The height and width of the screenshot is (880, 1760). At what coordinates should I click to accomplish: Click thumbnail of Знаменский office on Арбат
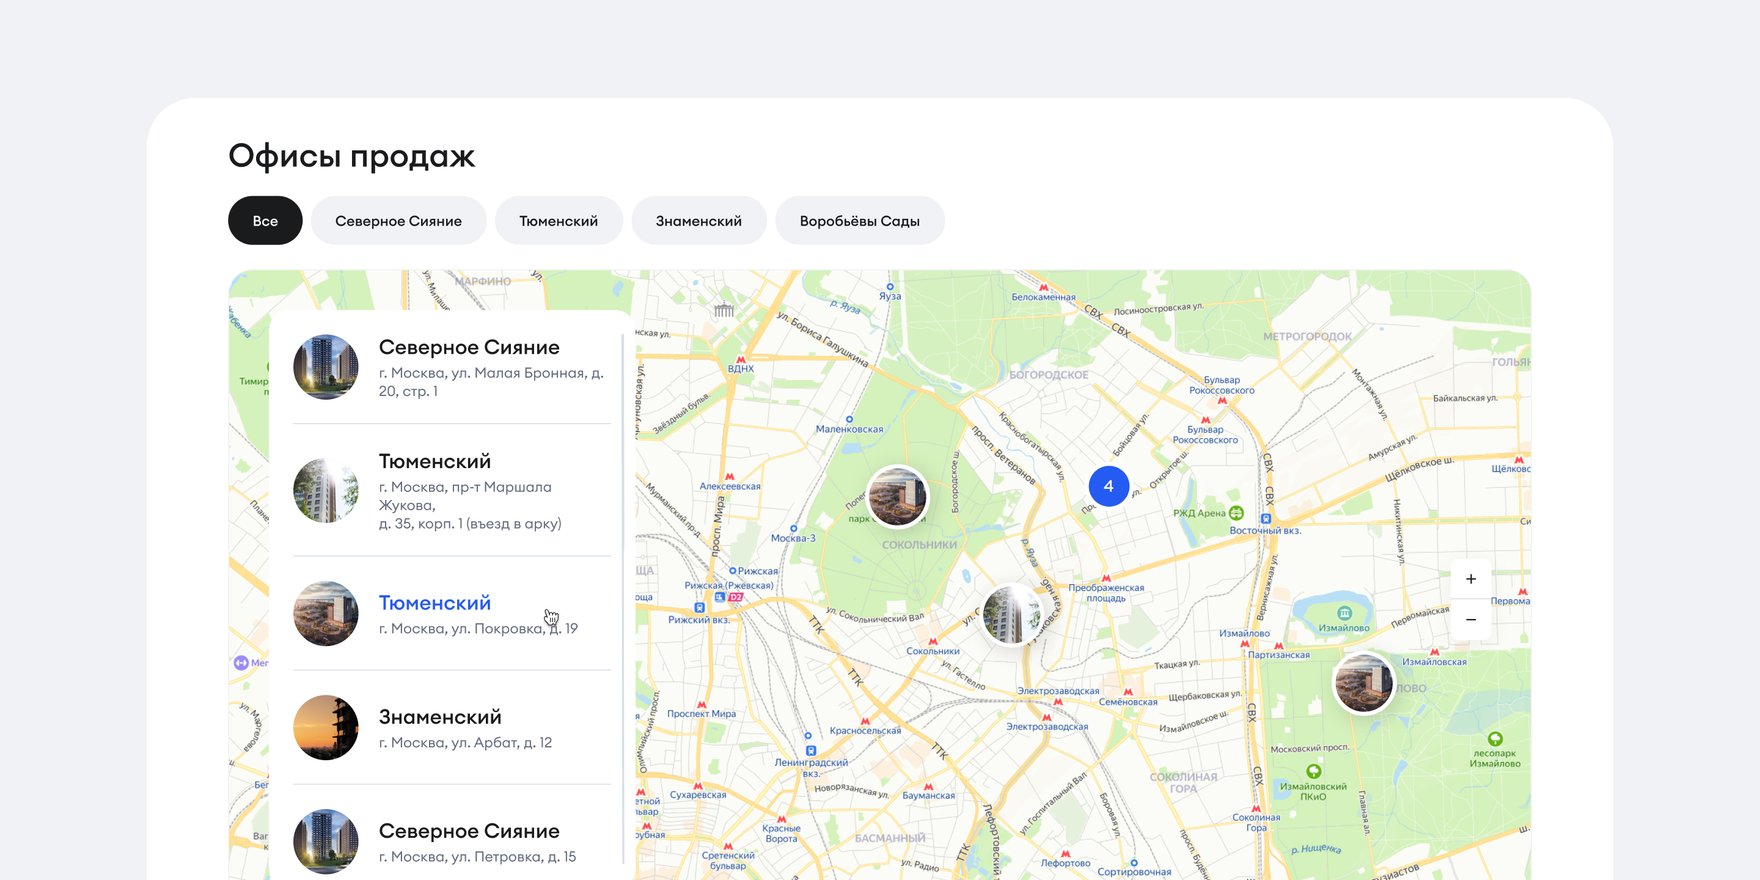pyautogui.click(x=326, y=728)
